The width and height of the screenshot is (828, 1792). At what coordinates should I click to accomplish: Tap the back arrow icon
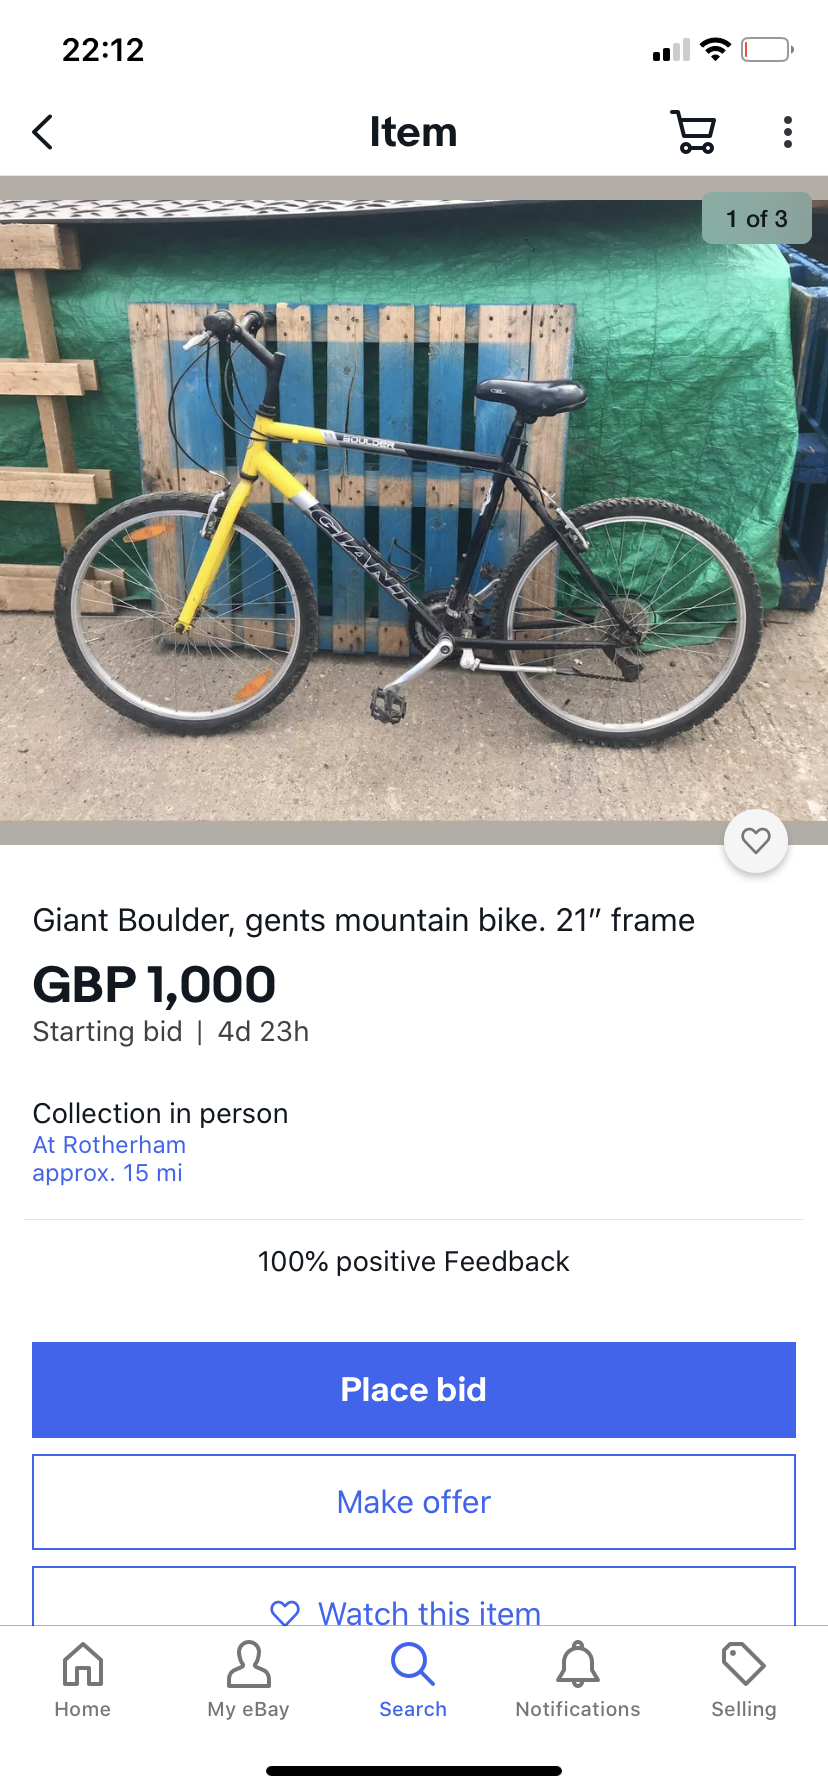coord(42,132)
